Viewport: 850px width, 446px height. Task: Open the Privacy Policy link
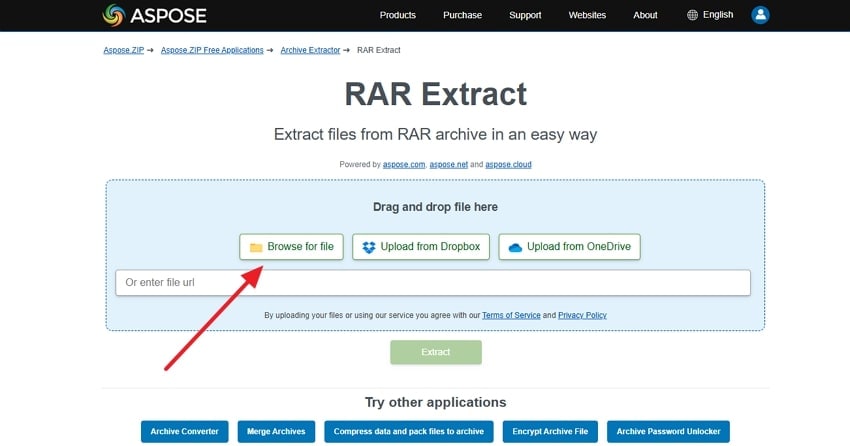pyautogui.click(x=582, y=315)
